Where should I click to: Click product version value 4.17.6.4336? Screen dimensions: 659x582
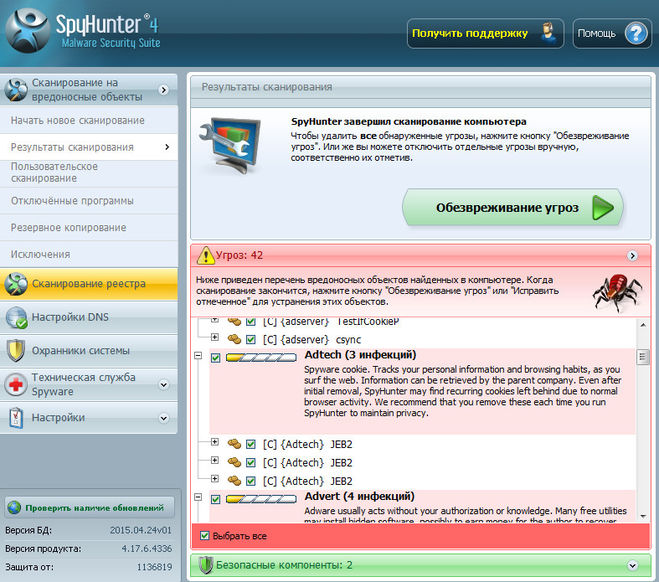pos(147,549)
